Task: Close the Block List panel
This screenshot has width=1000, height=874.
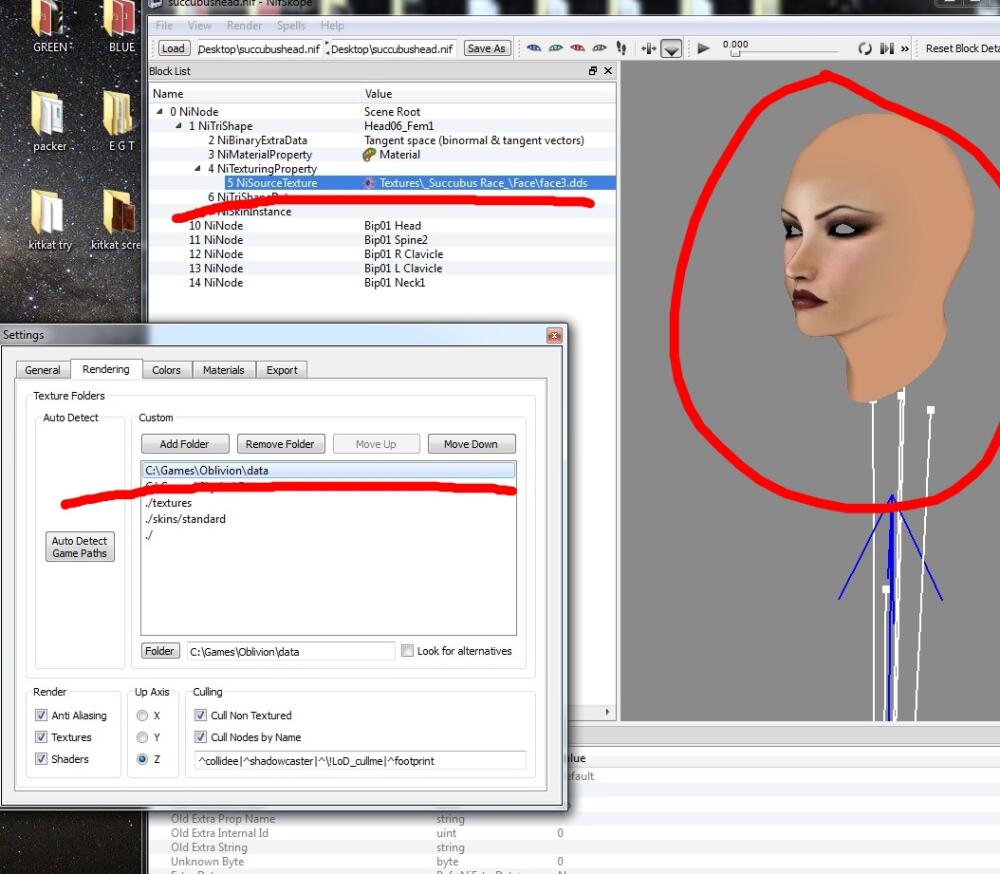Action: point(608,71)
